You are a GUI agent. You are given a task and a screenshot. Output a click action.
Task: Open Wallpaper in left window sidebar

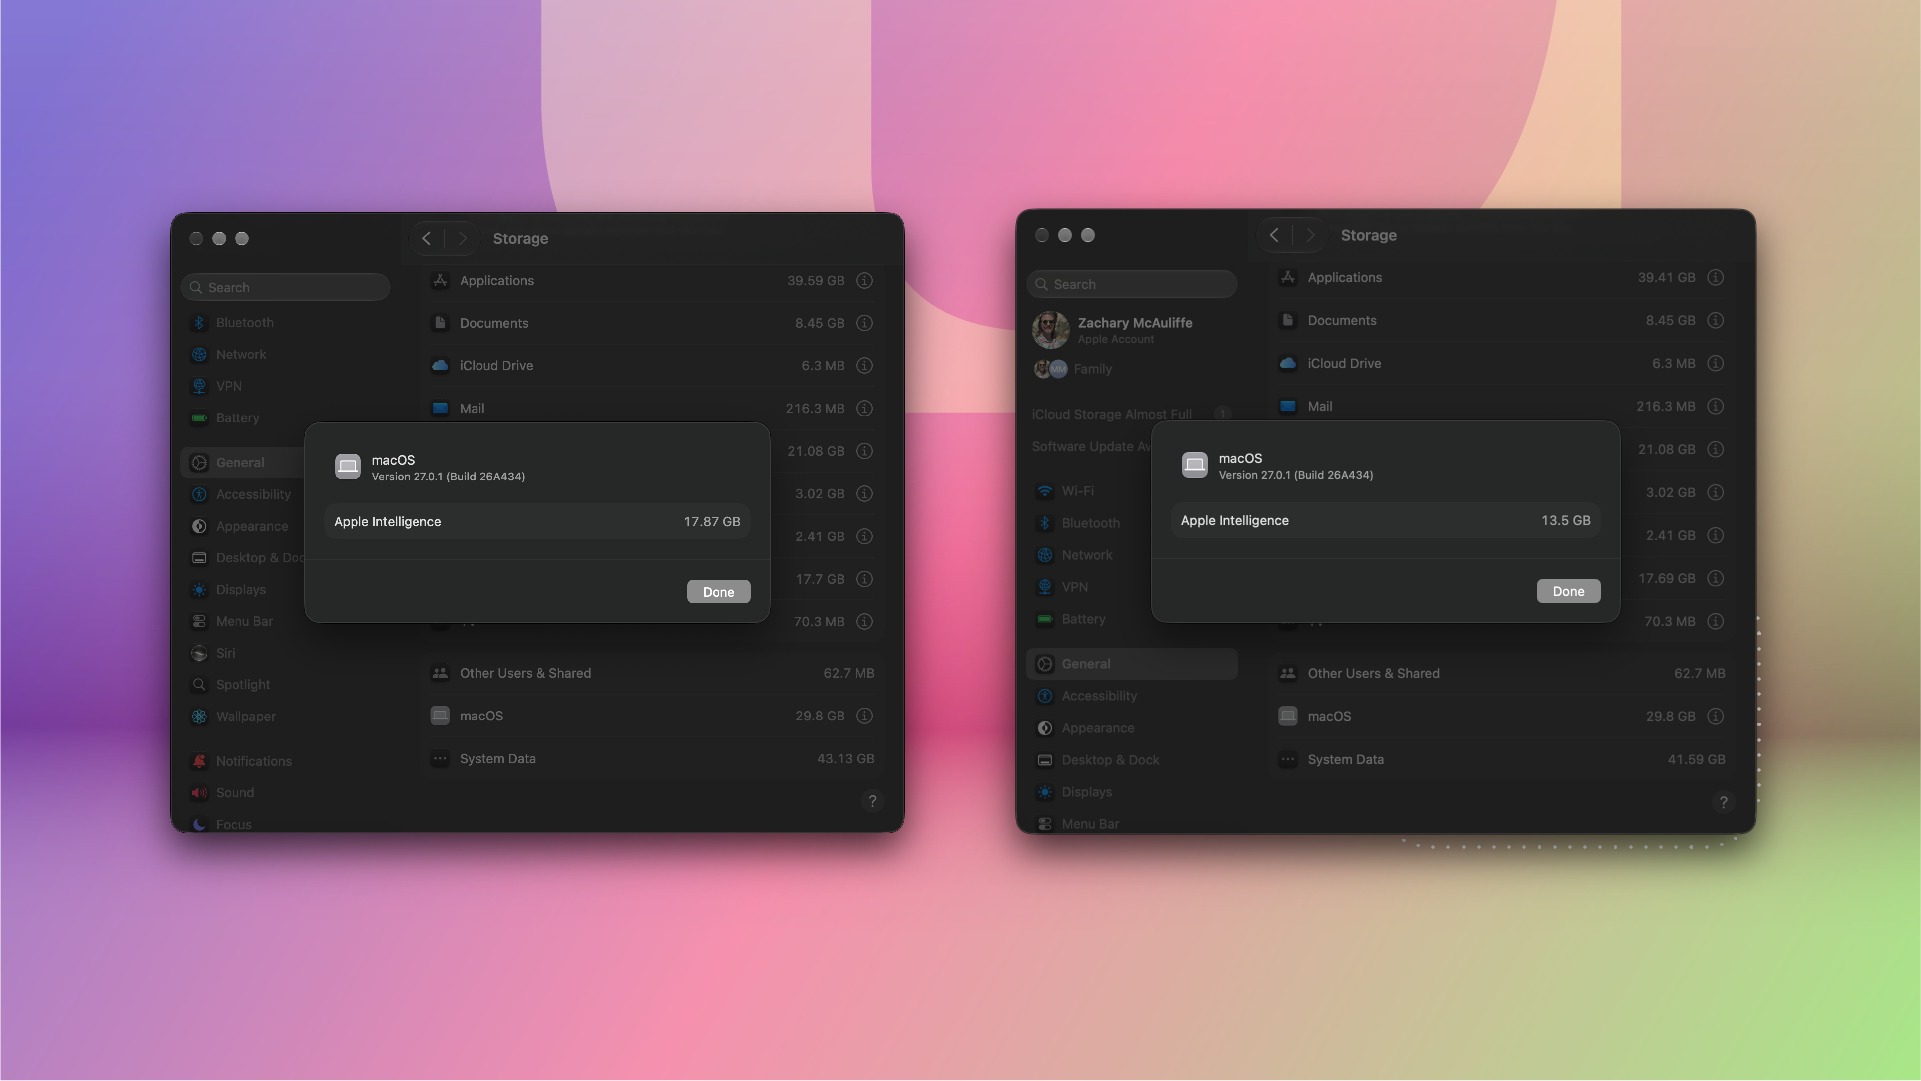[x=286, y=717]
